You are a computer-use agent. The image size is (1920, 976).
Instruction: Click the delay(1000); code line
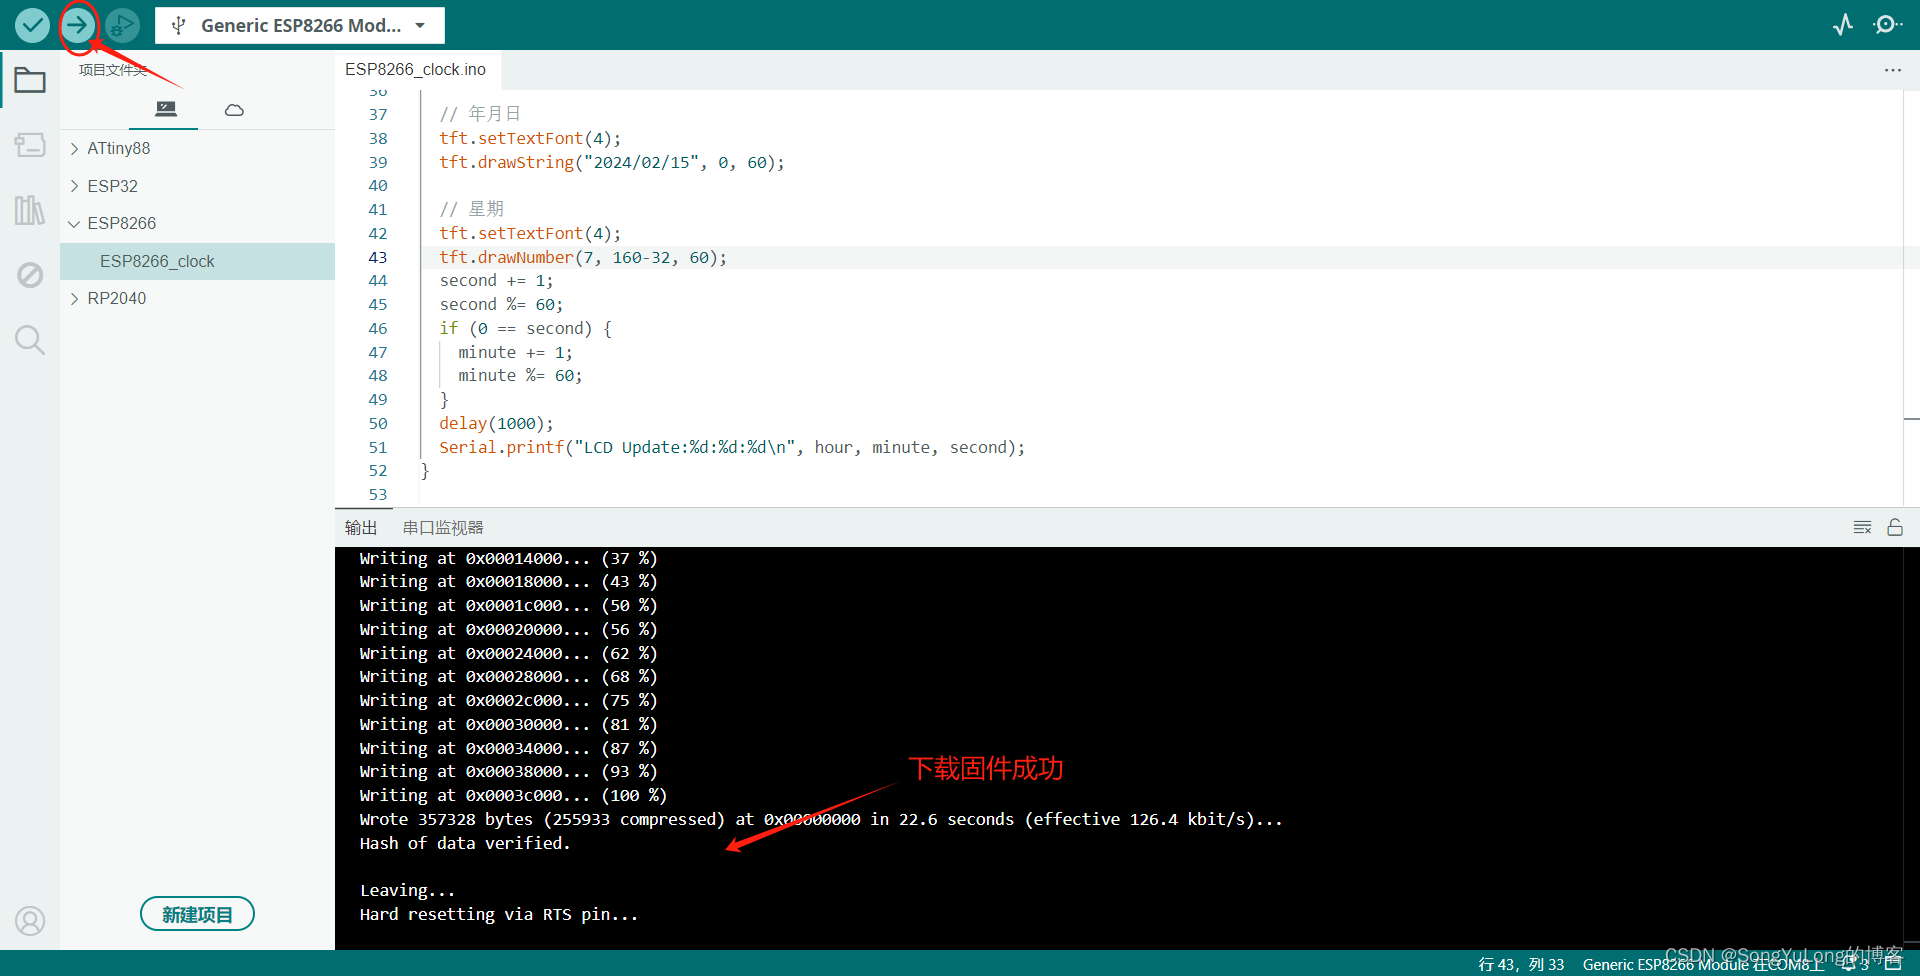tap(496, 423)
